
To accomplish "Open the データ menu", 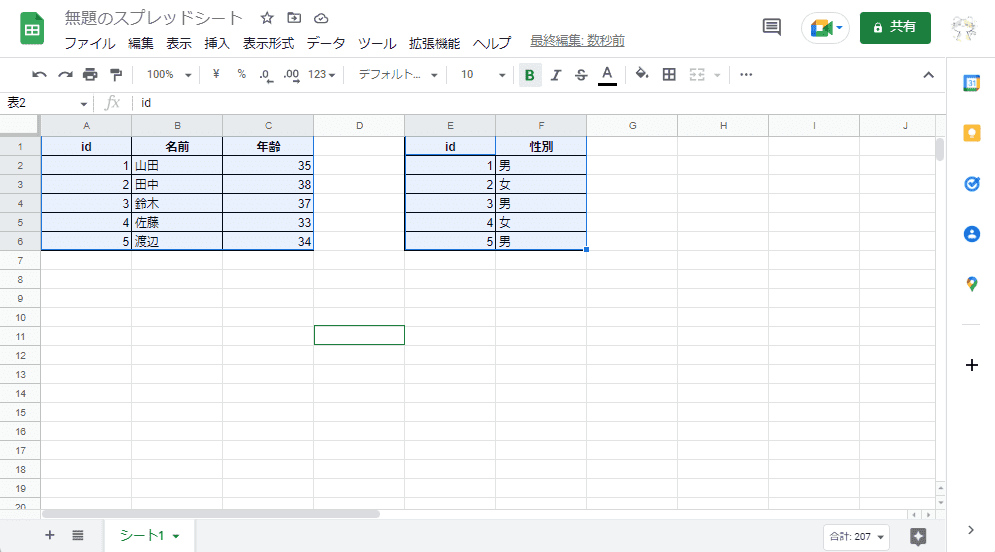I will (325, 43).
